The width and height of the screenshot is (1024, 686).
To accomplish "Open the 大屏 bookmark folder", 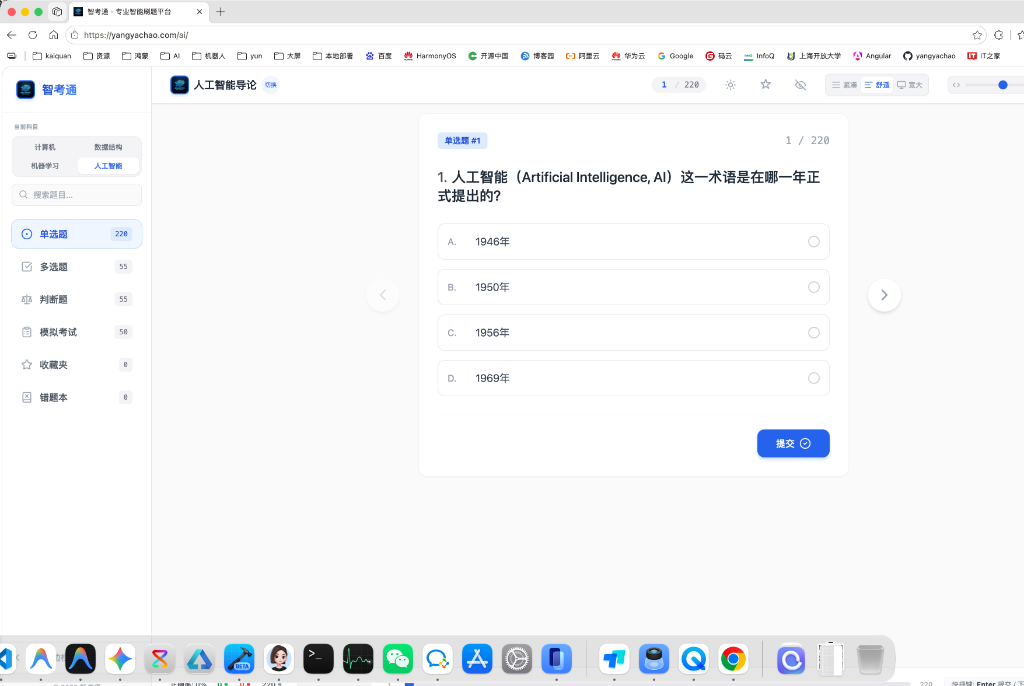I will click(287, 56).
